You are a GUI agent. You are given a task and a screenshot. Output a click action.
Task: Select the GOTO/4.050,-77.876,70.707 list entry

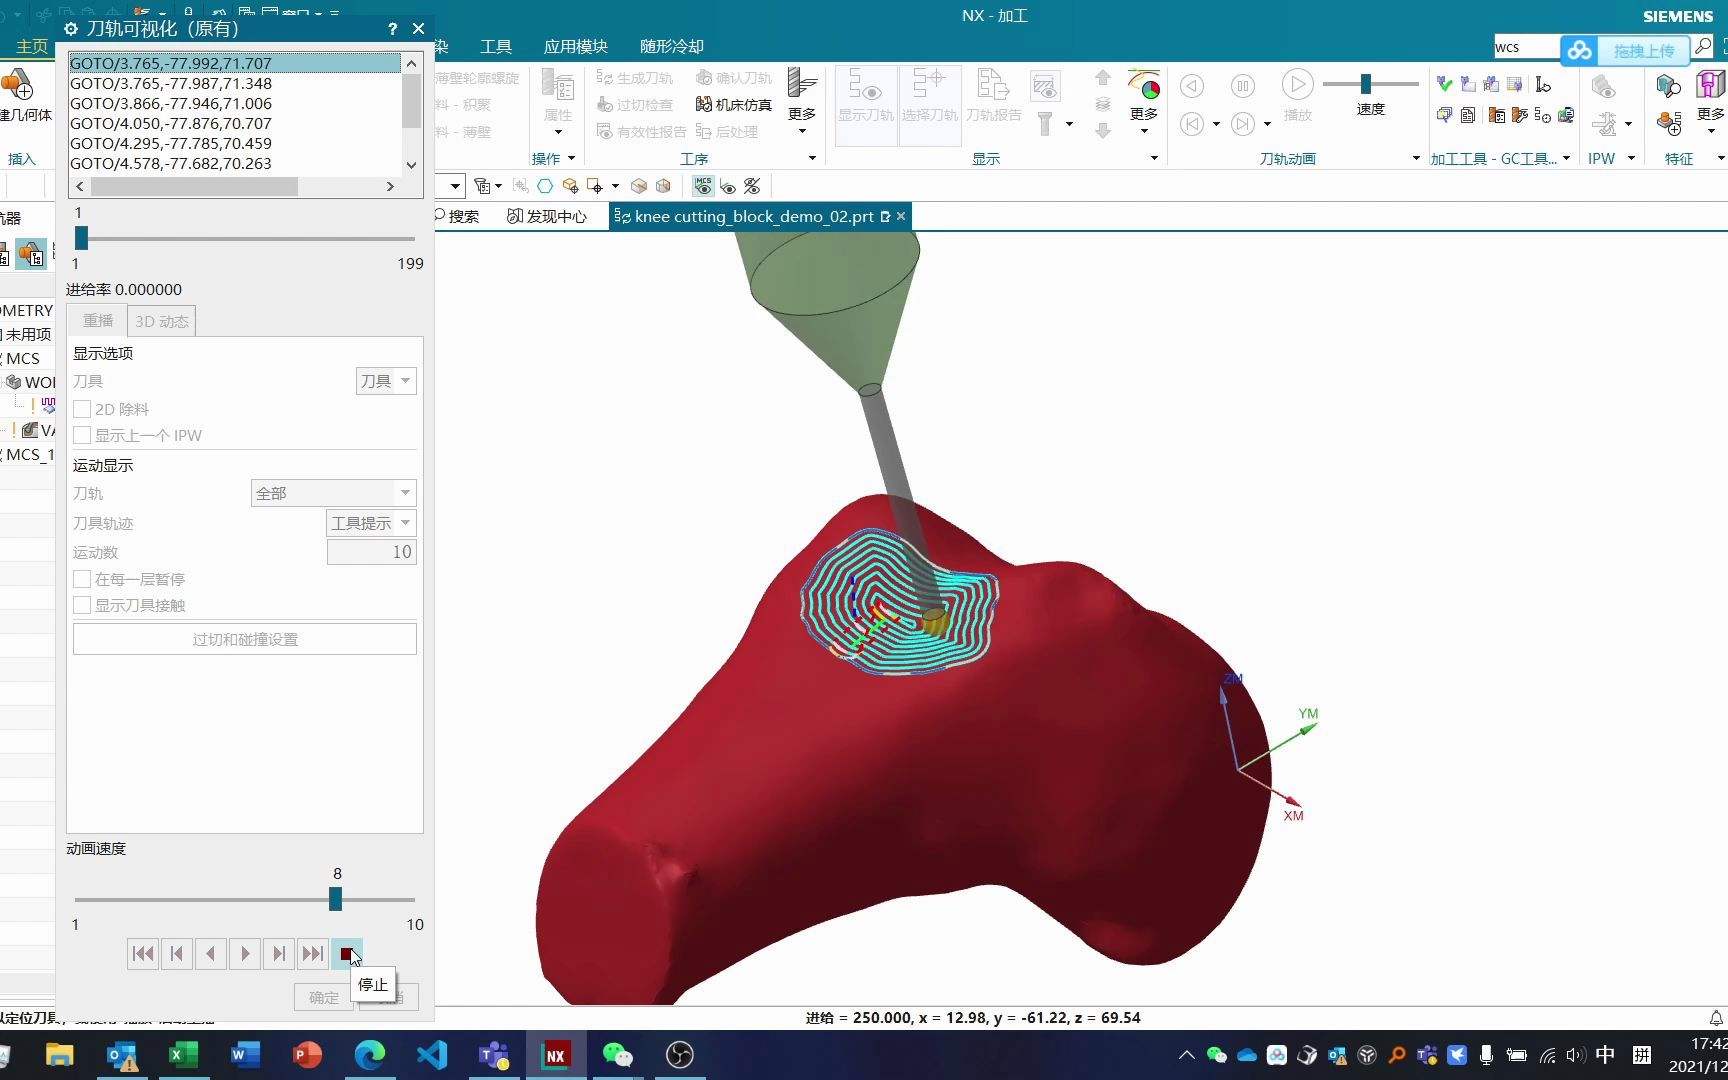(x=171, y=123)
